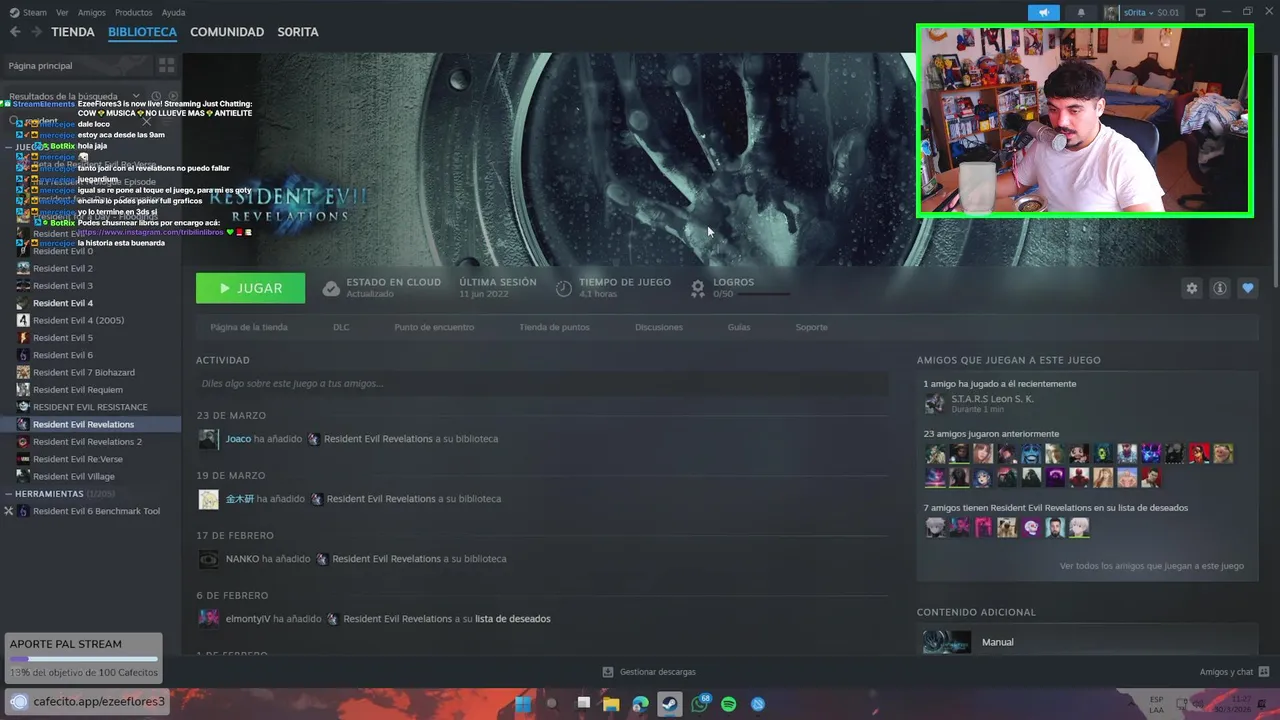Image resolution: width=1280 pixels, height=720 pixels.
Task: Click the playtime clock icon
Action: 564,288
